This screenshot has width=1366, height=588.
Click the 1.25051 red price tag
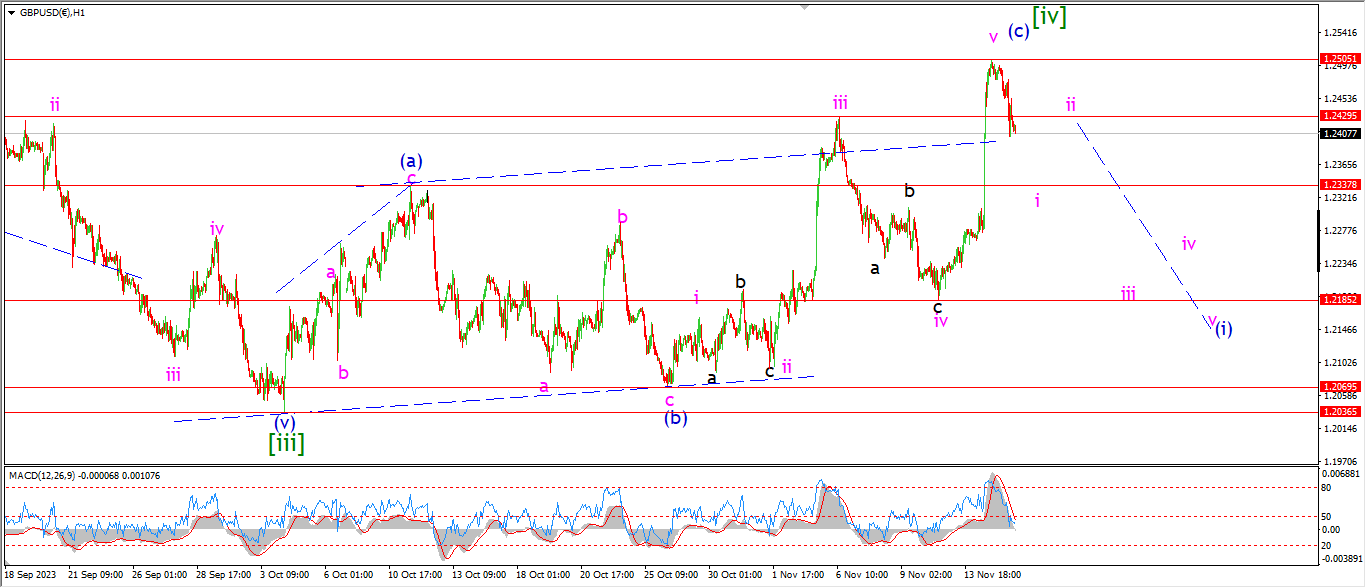pos(1340,60)
